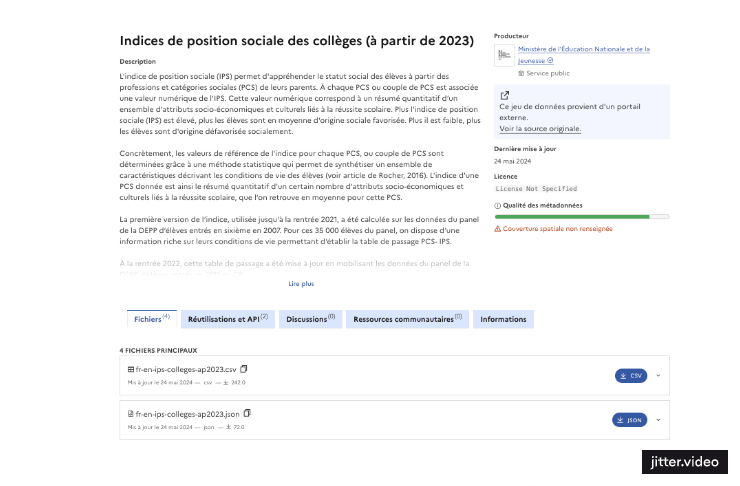Viewport: 740px width, 486px height.
Task: Click the info icon beside Qualité des métadonnées
Action: point(498,205)
